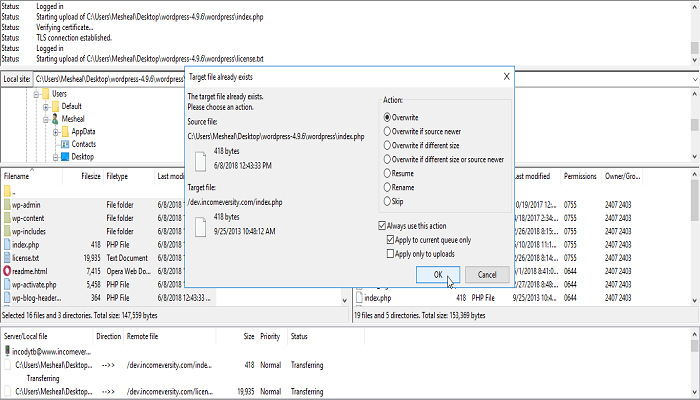The height and width of the screenshot is (400, 700).
Task: Sort local files by Filename column
Action: click(32, 176)
